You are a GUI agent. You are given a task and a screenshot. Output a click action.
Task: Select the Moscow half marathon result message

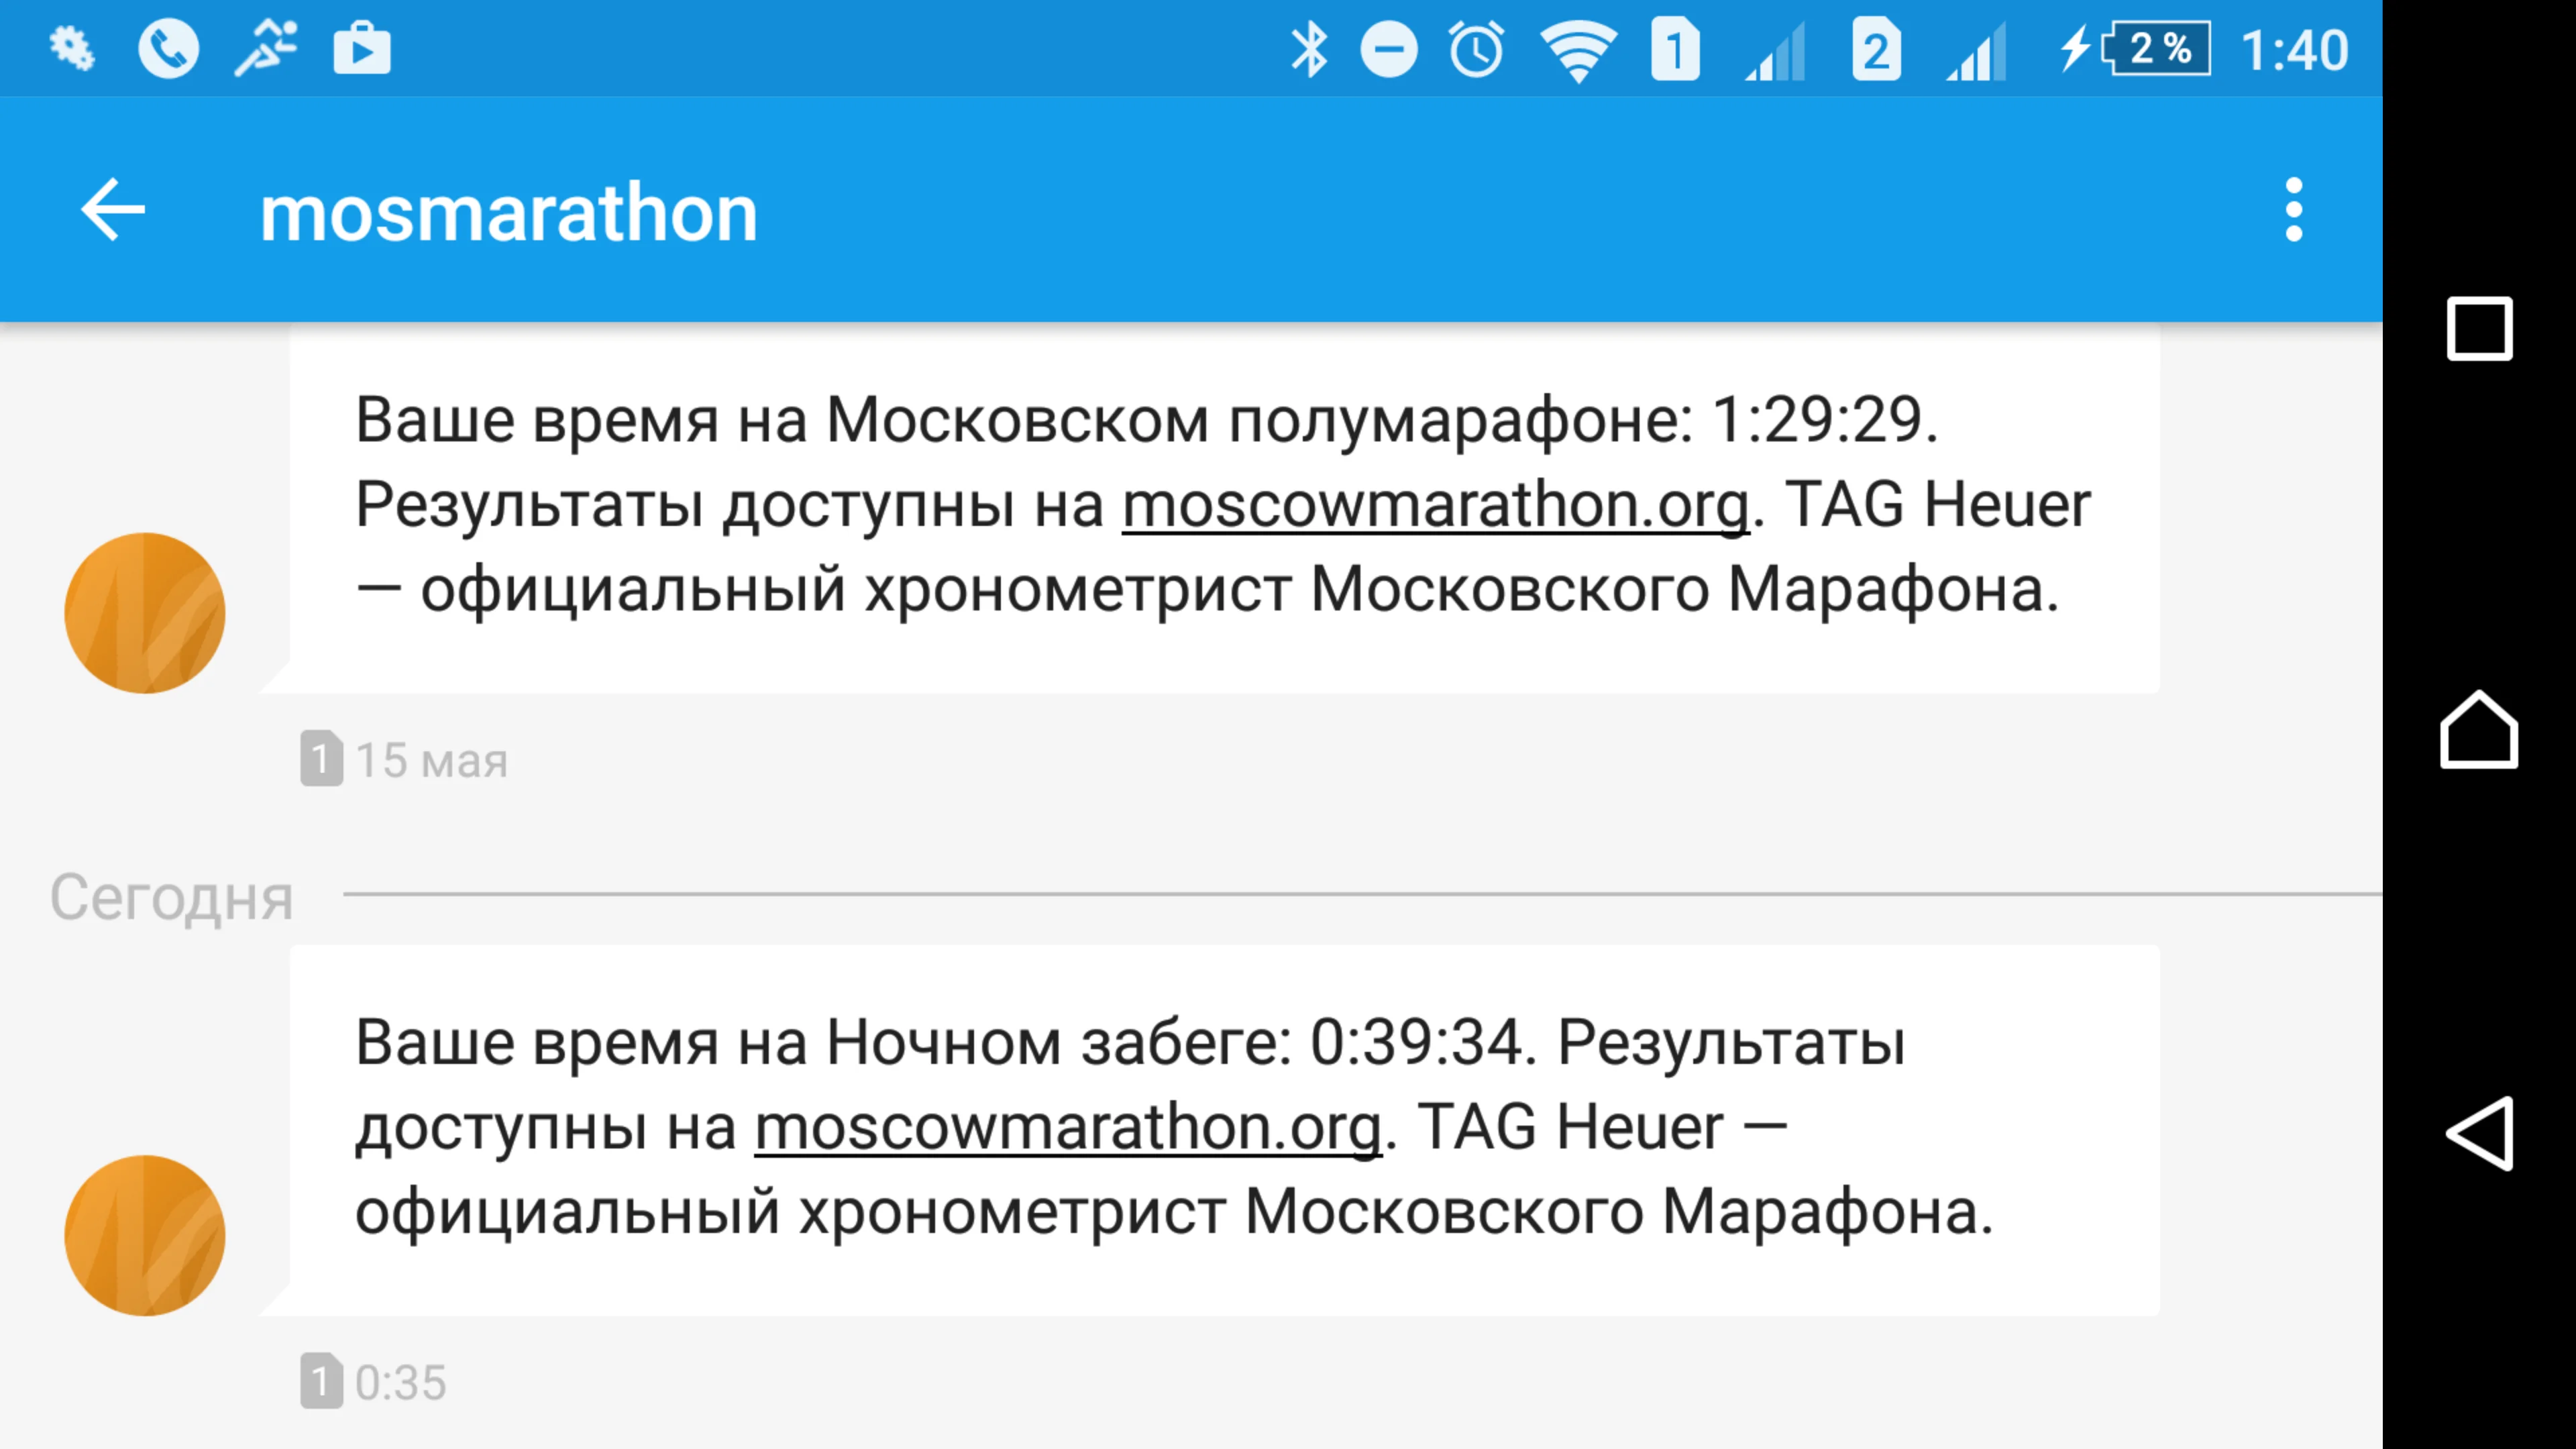point(1224,506)
